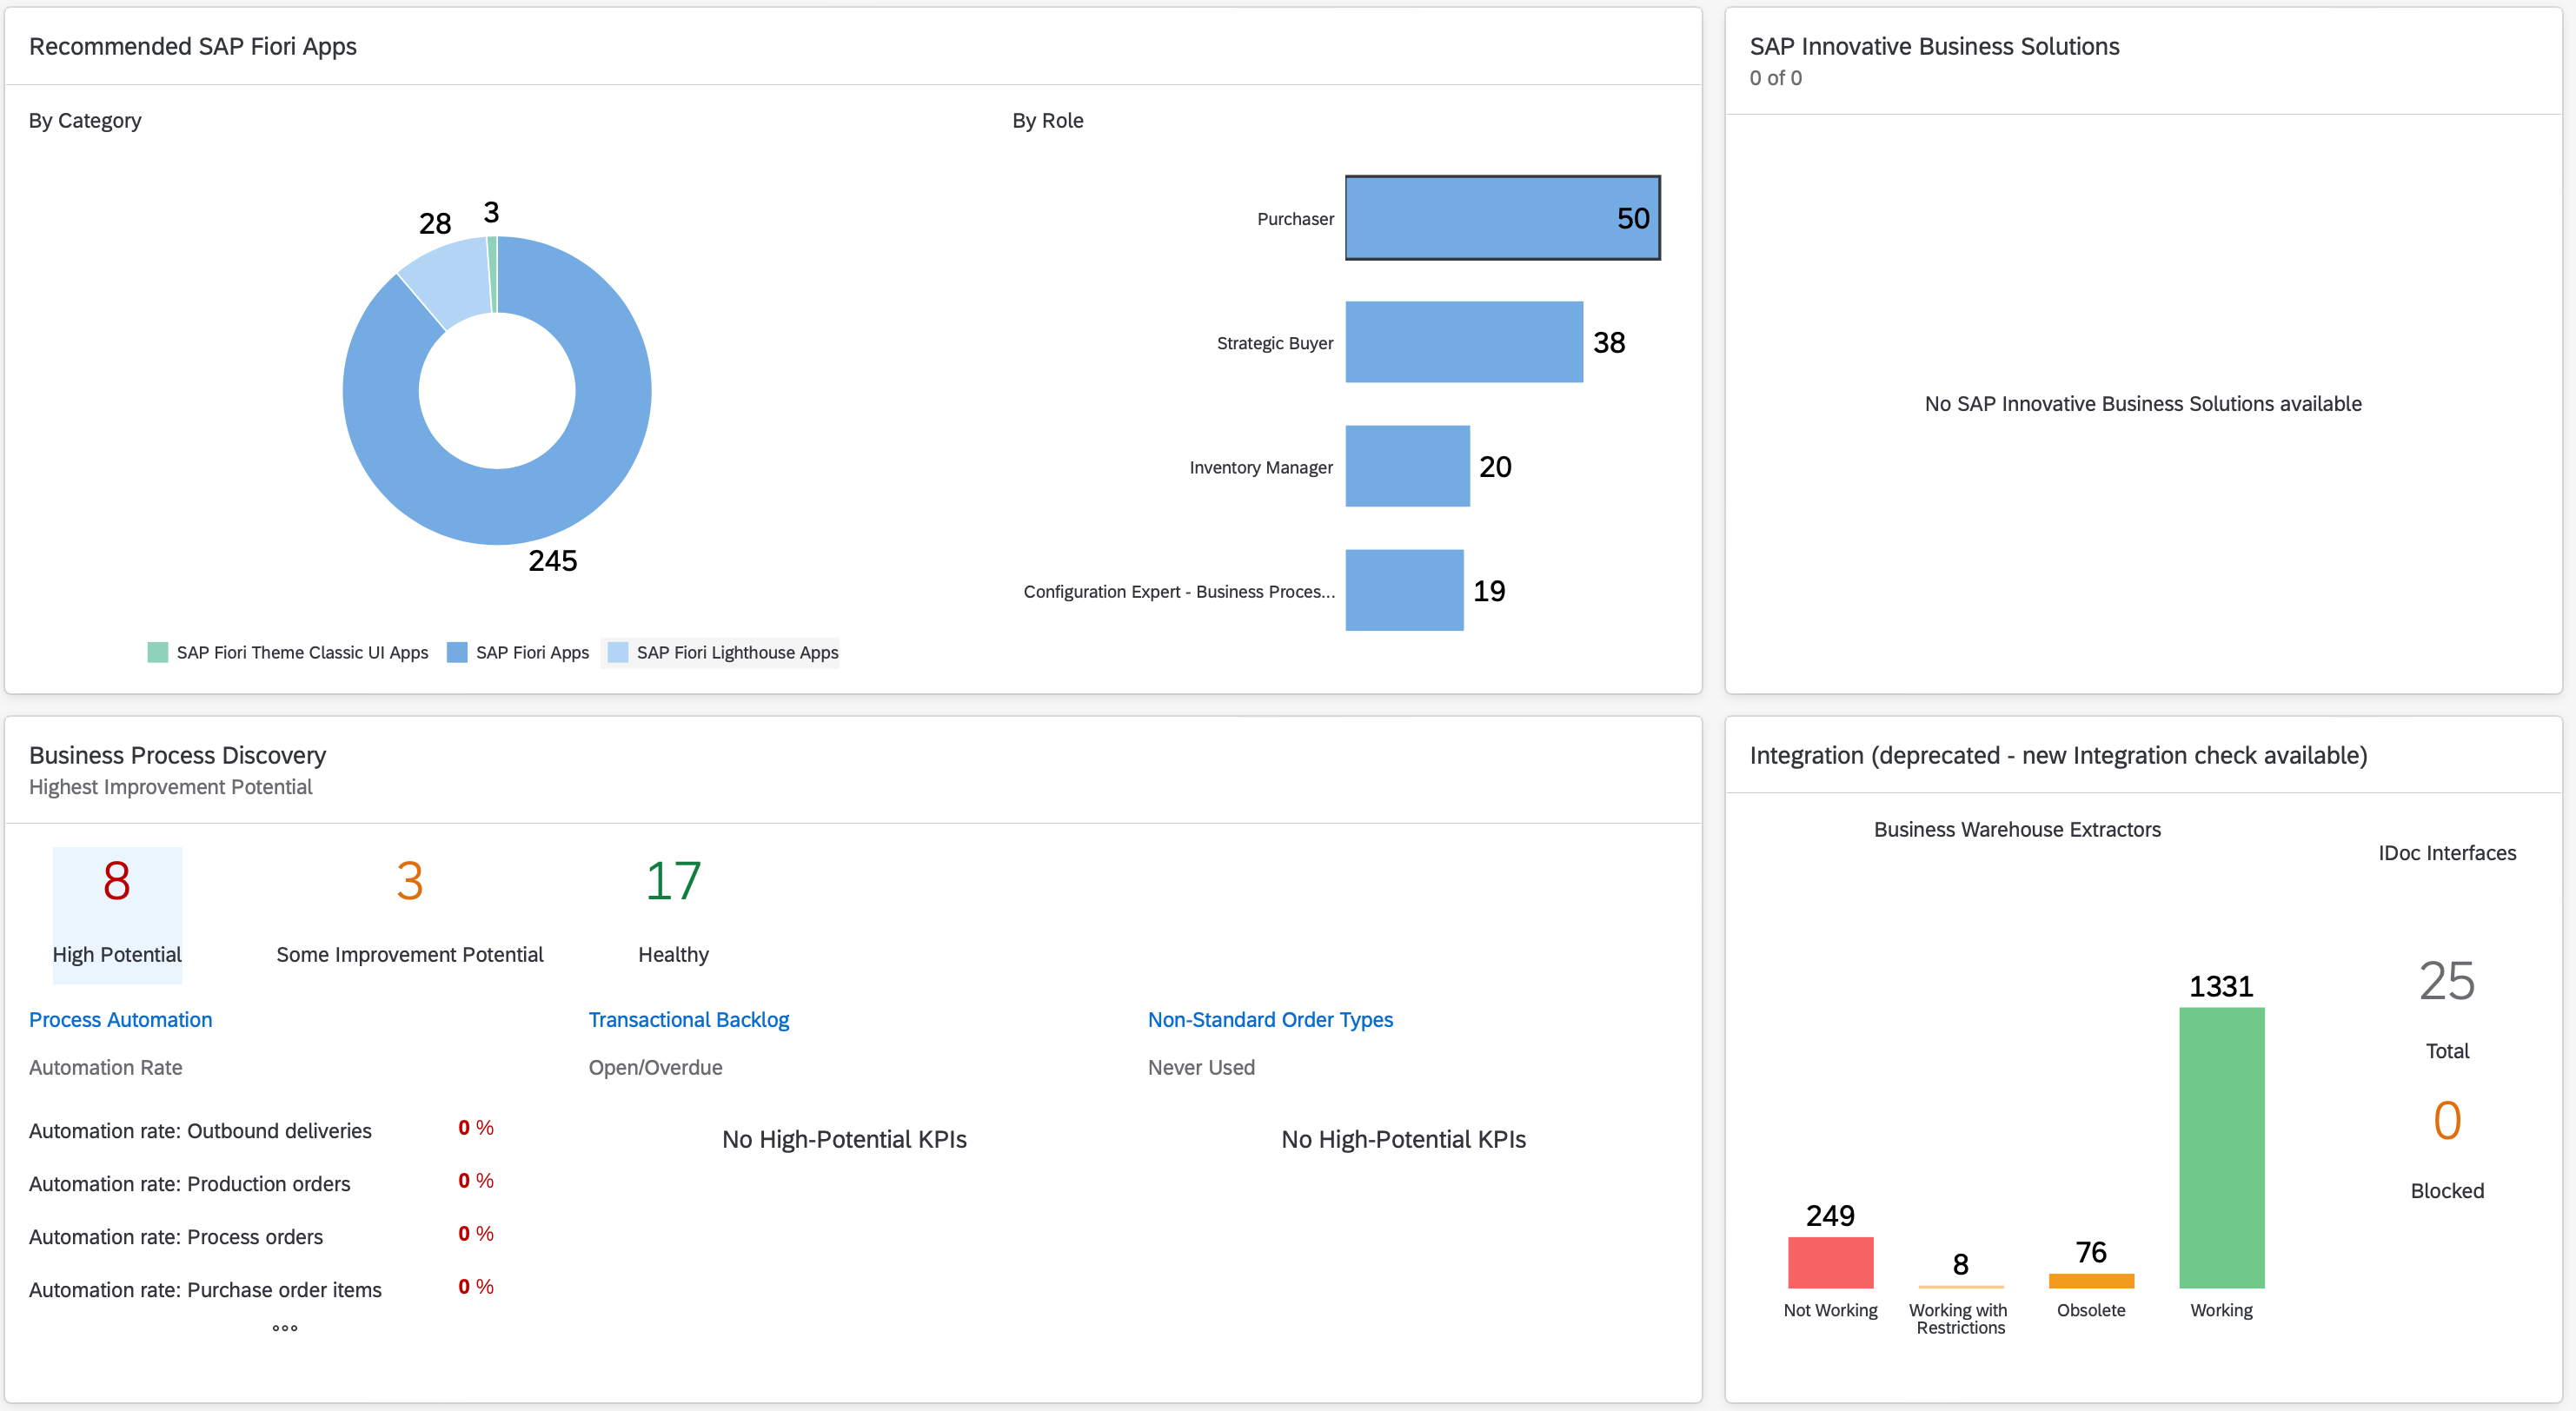Click the 249 value above Not Working
Screen dimensions: 2576x1411
tap(1830, 1215)
